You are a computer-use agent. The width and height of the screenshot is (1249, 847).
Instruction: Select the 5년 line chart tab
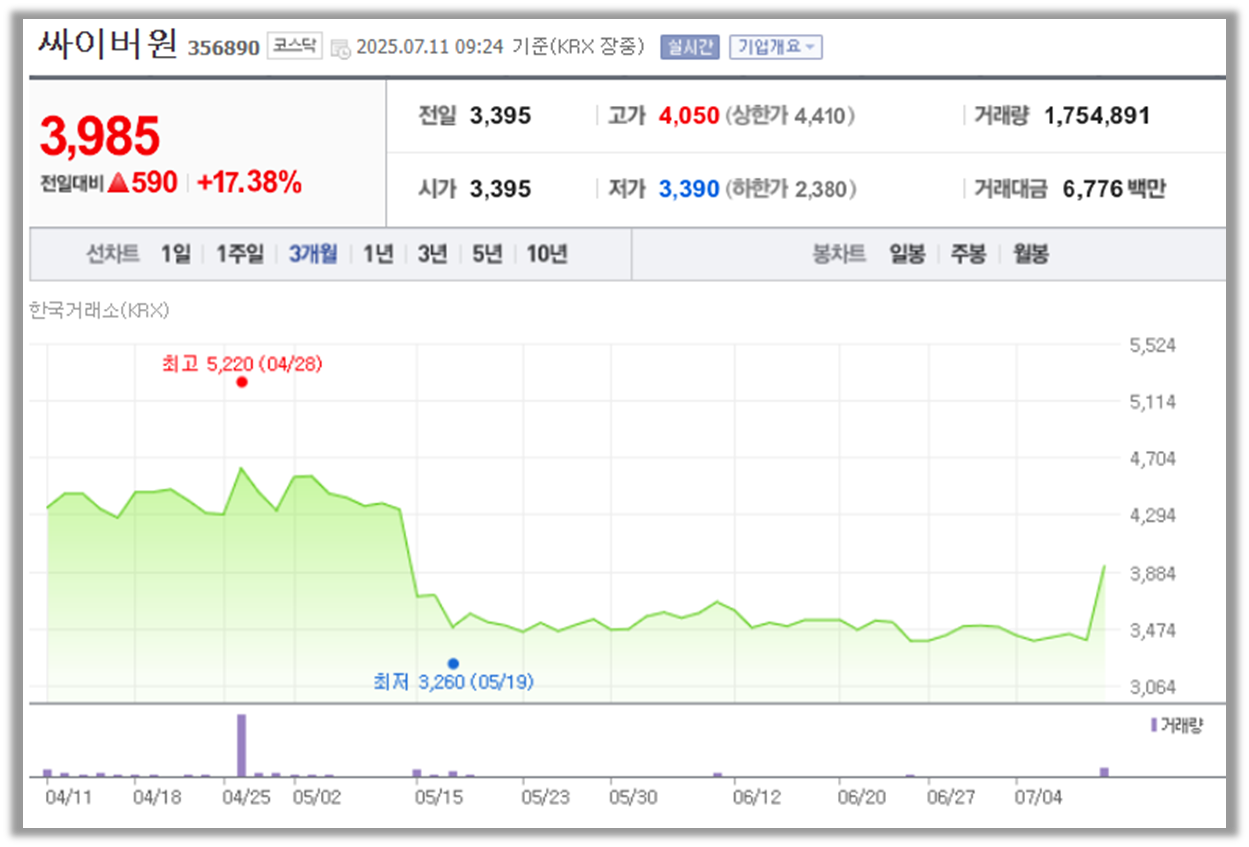pos(487,254)
